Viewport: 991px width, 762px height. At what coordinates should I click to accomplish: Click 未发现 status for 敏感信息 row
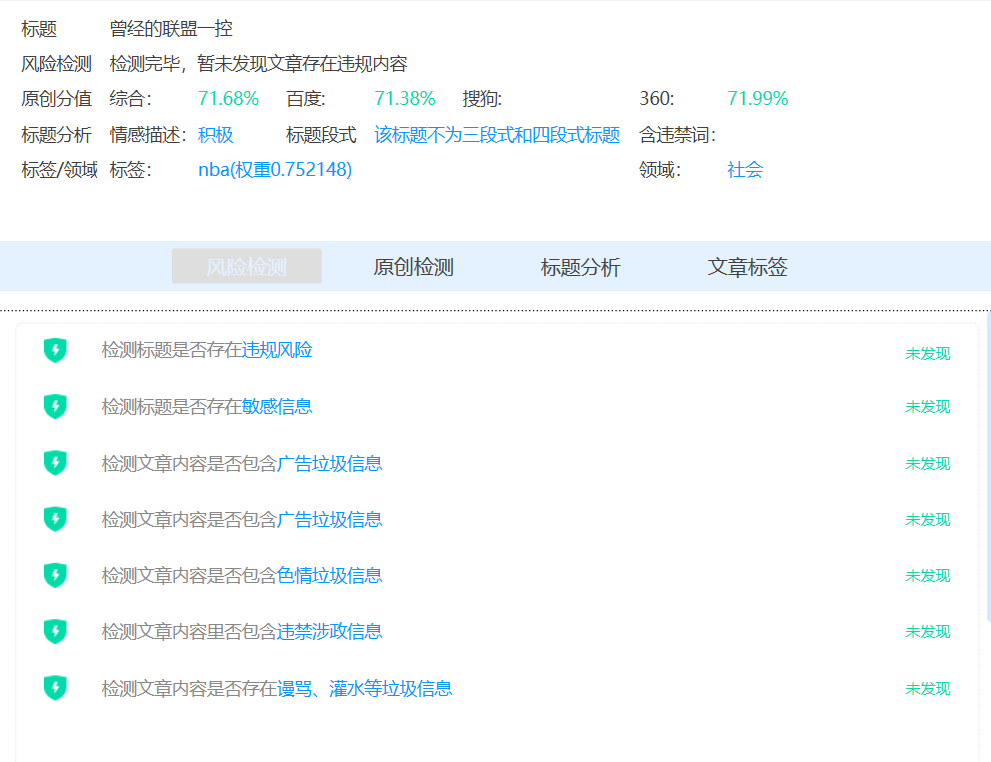(927, 406)
